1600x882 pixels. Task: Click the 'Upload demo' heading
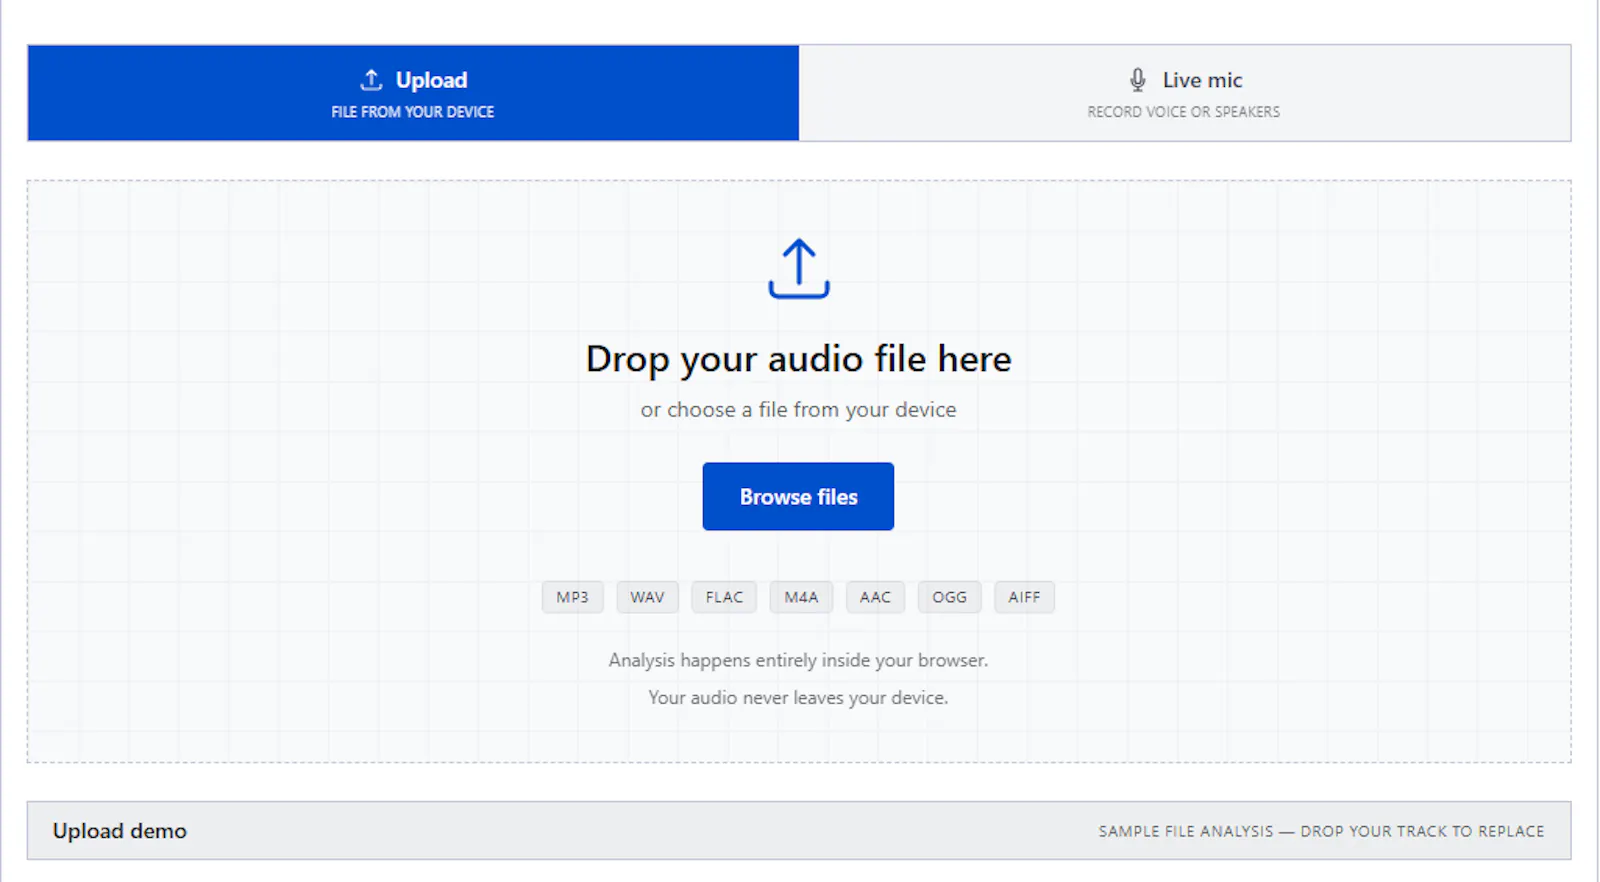pyautogui.click(x=120, y=831)
